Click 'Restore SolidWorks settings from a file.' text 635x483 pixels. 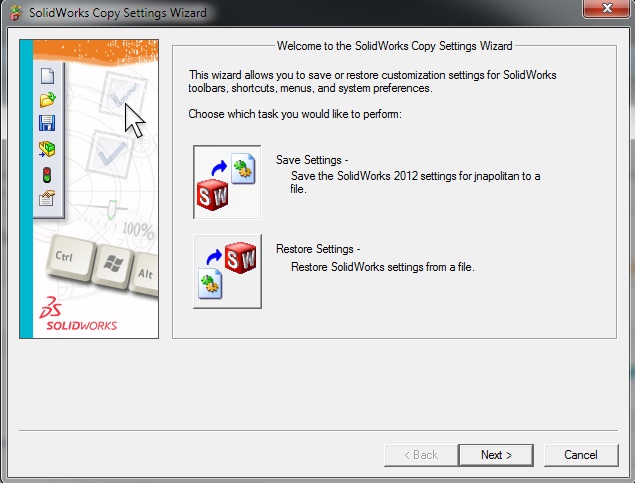click(383, 267)
